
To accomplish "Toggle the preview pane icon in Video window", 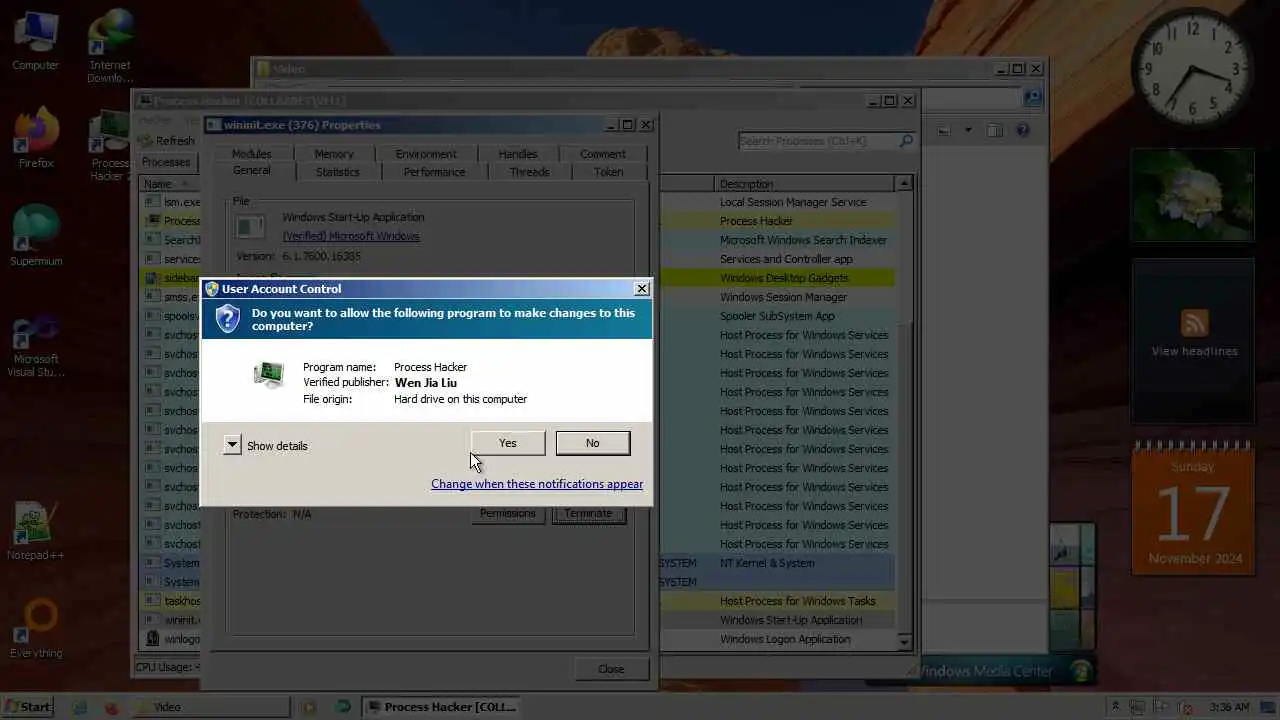I will pyautogui.click(x=995, y=130).
